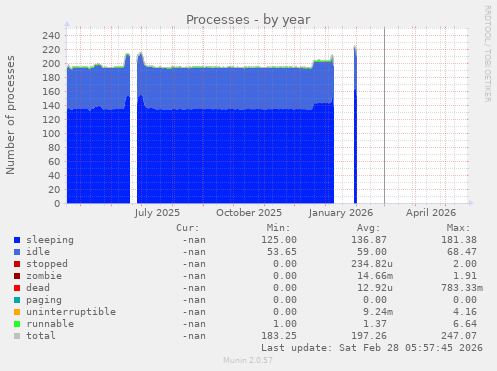Screen dimensions: 497x371
Task: Click the 'Max:' column header
Action: point(458,228)
